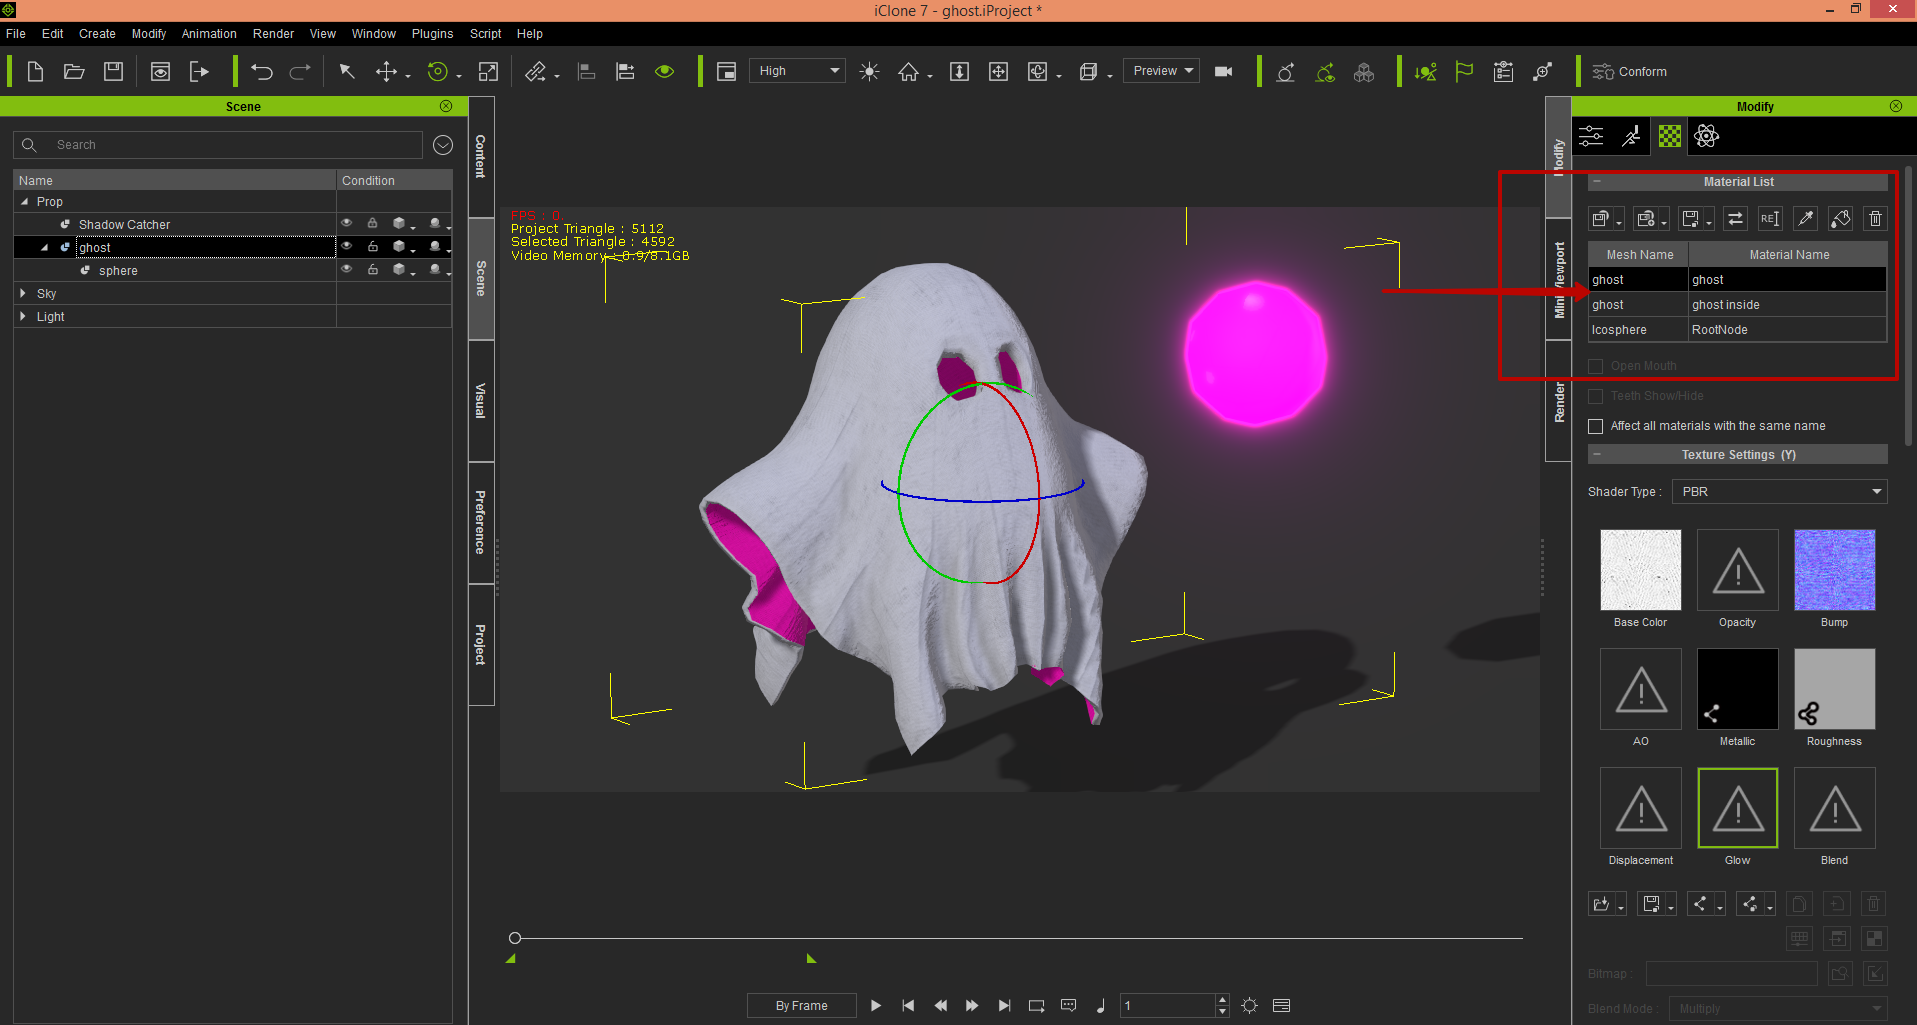
Task: Select the Roughness texture thumbnail
Action: pyautogui.click(x=1834, y=689)
